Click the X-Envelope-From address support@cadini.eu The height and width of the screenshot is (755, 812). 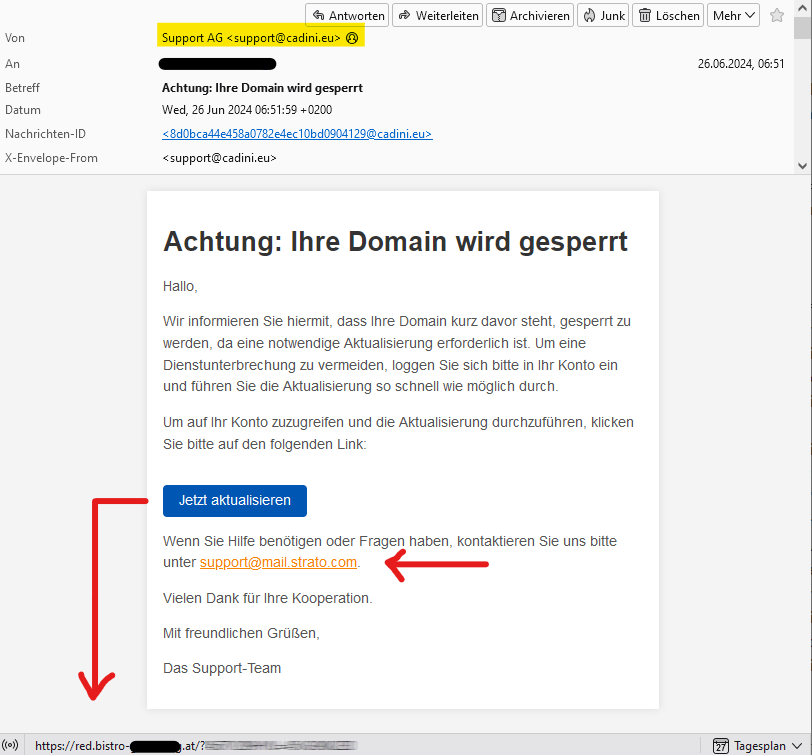click(x=219, y=157)
